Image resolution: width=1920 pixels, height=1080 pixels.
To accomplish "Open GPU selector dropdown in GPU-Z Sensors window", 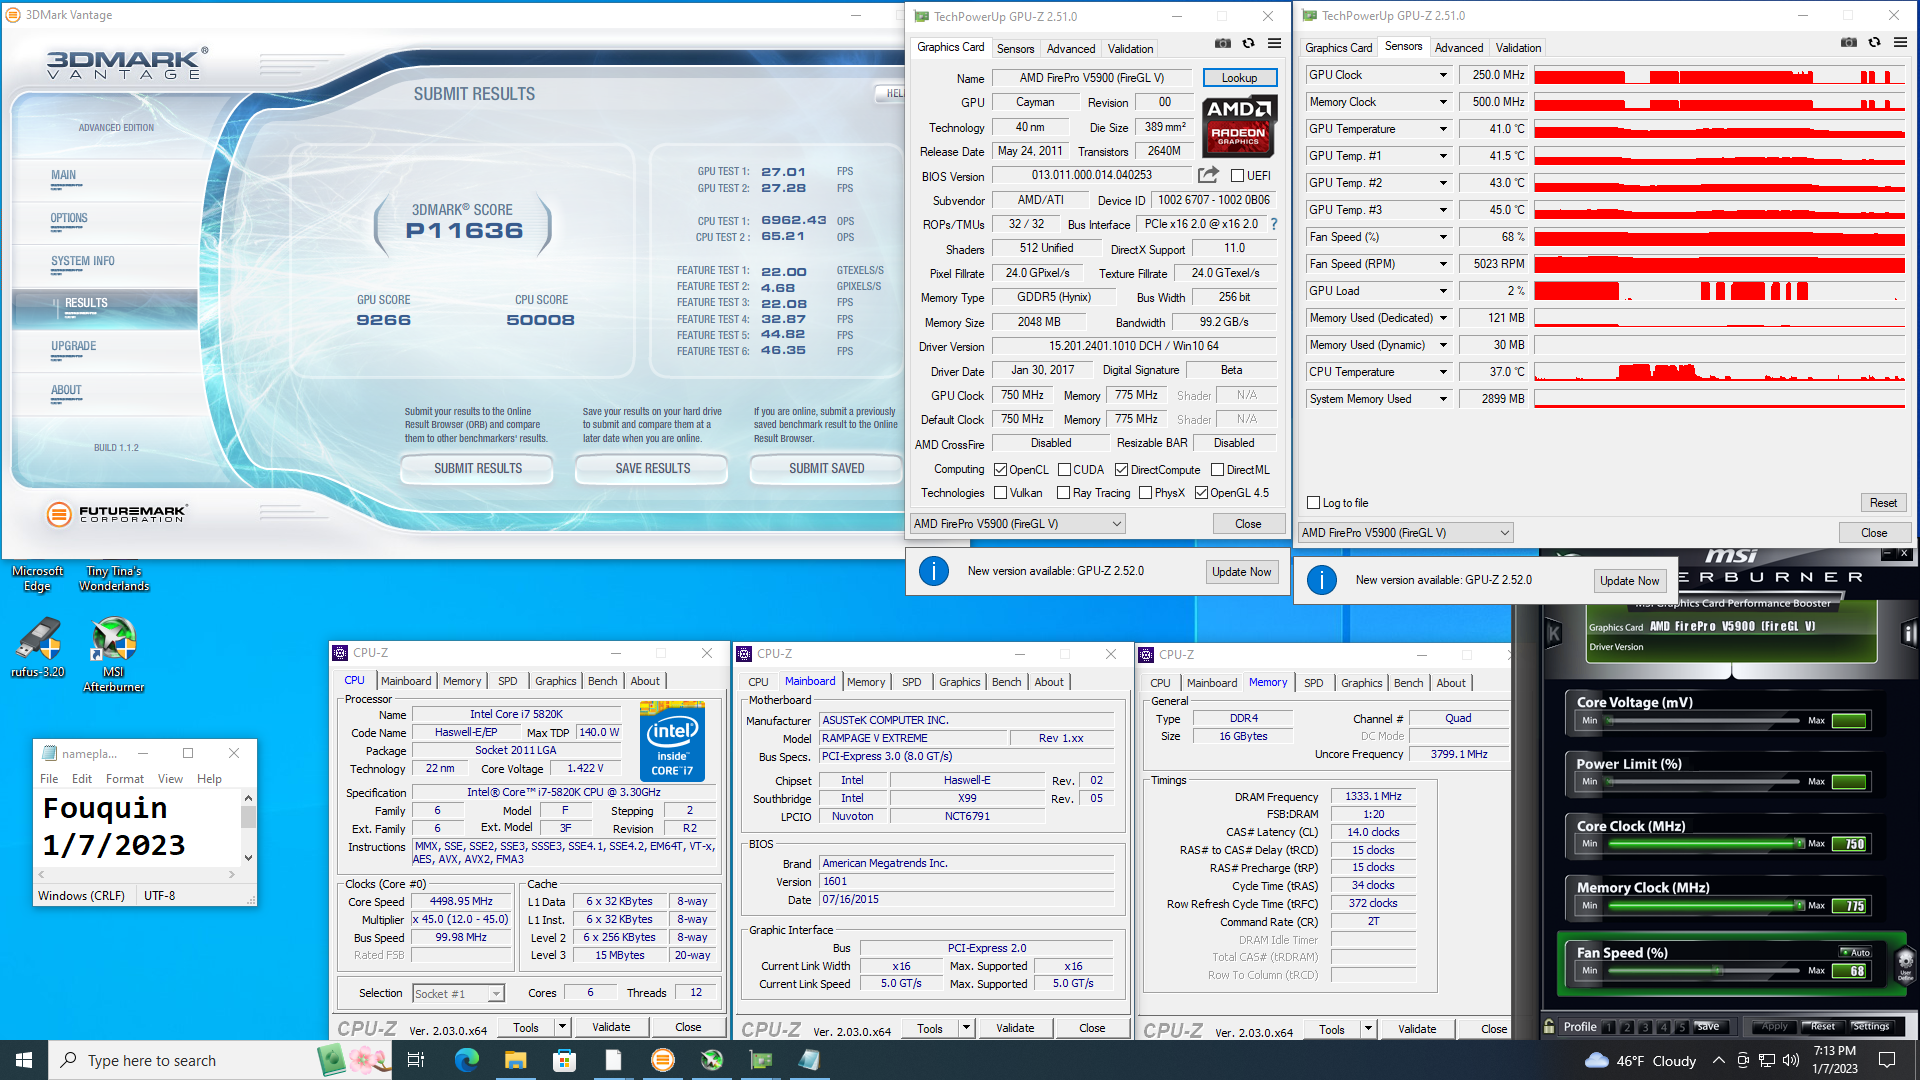I will click(1405, 533).
